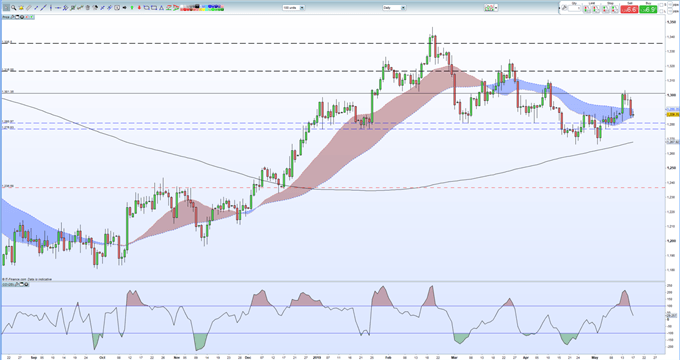680x360 pixels.
Task: Click the trash bin delete icon
Action: (88, 7)
